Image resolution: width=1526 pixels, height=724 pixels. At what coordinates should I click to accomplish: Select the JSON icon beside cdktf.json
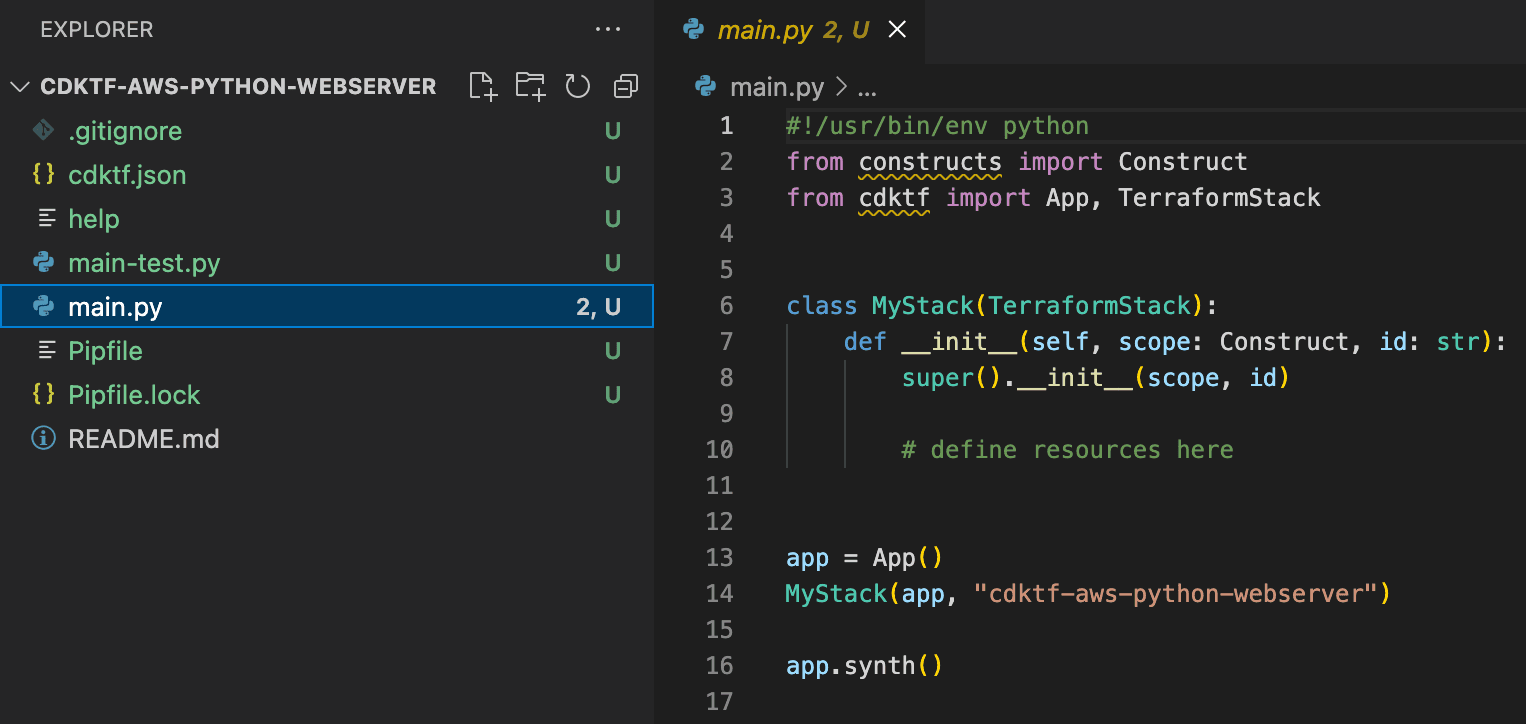click(x=43, y=174)
